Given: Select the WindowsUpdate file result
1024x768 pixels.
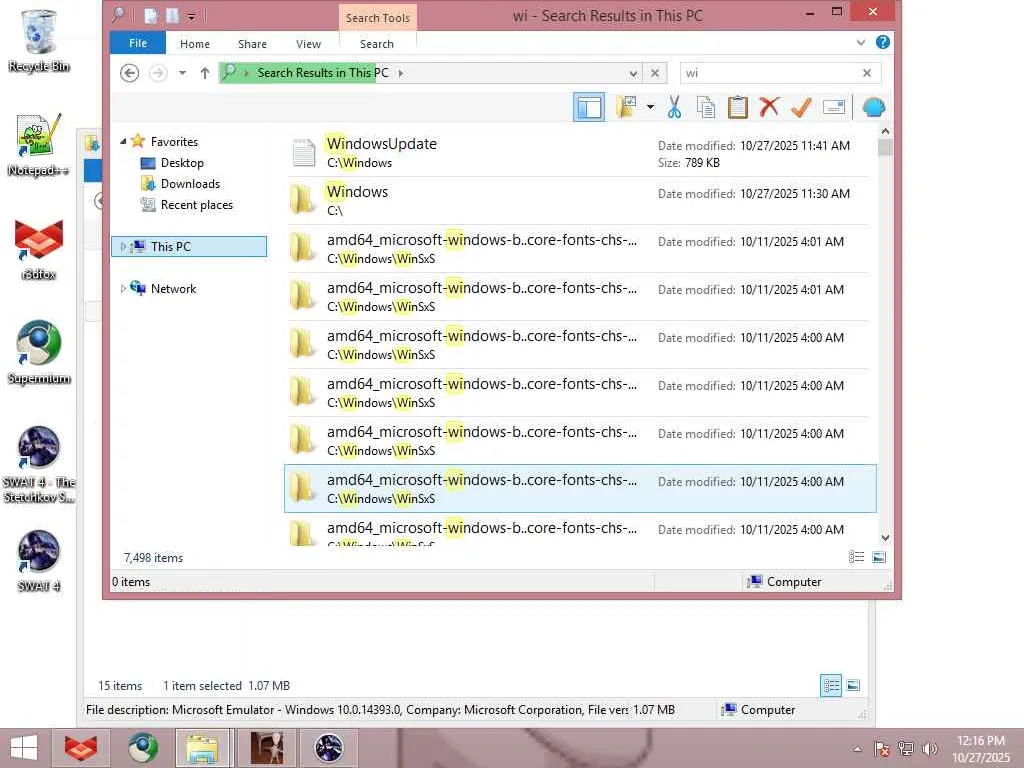Looking at the screenshot, I should tap(580, 153).
